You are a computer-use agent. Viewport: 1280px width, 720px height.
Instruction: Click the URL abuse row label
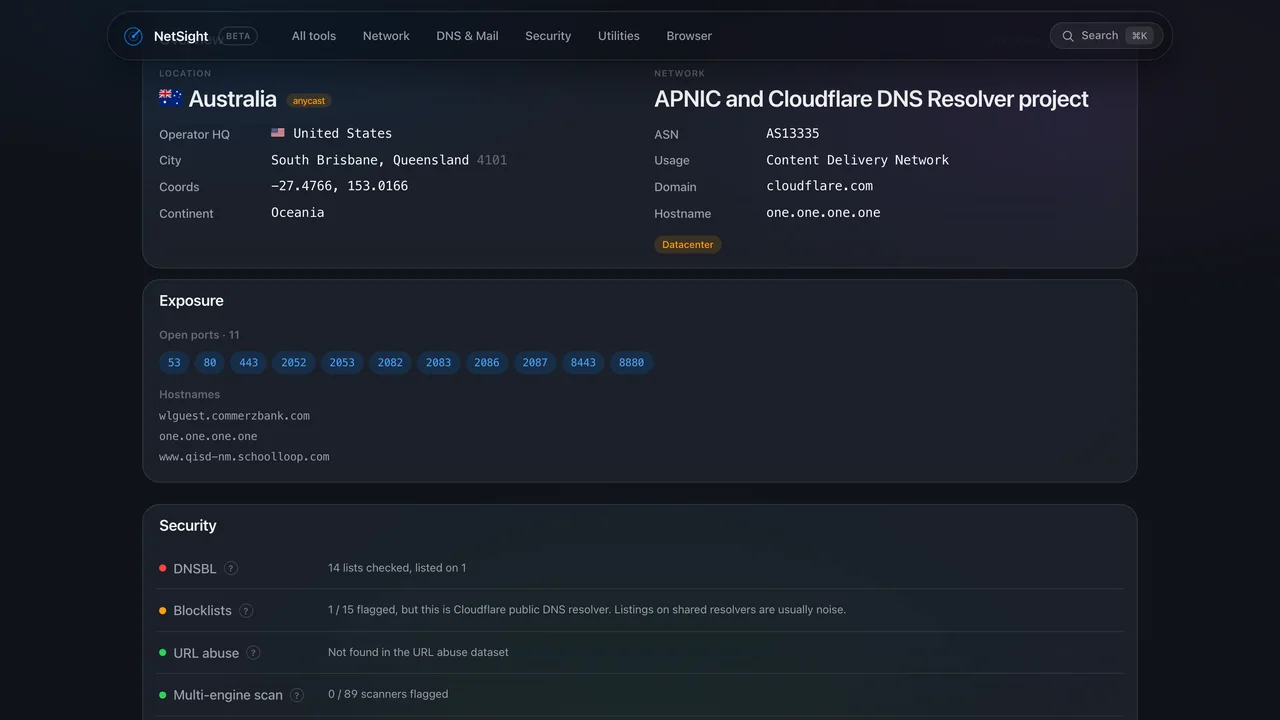[x=206, y=653]
